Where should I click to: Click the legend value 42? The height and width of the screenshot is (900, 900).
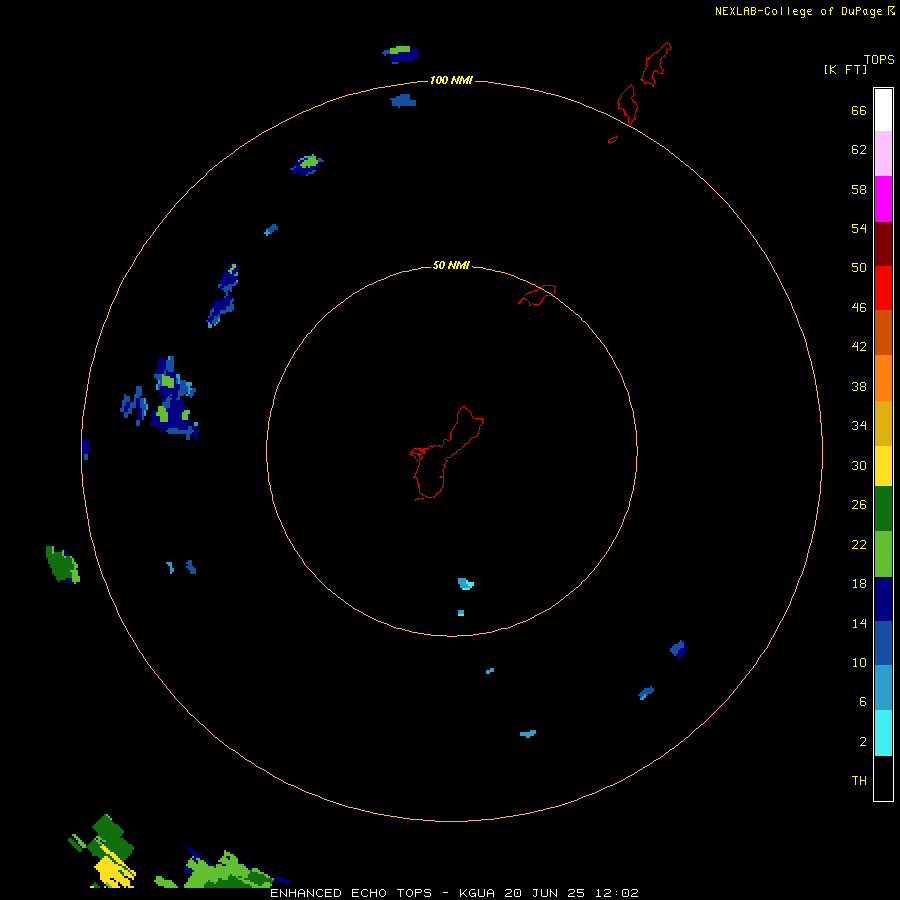[x=859, y=347]
